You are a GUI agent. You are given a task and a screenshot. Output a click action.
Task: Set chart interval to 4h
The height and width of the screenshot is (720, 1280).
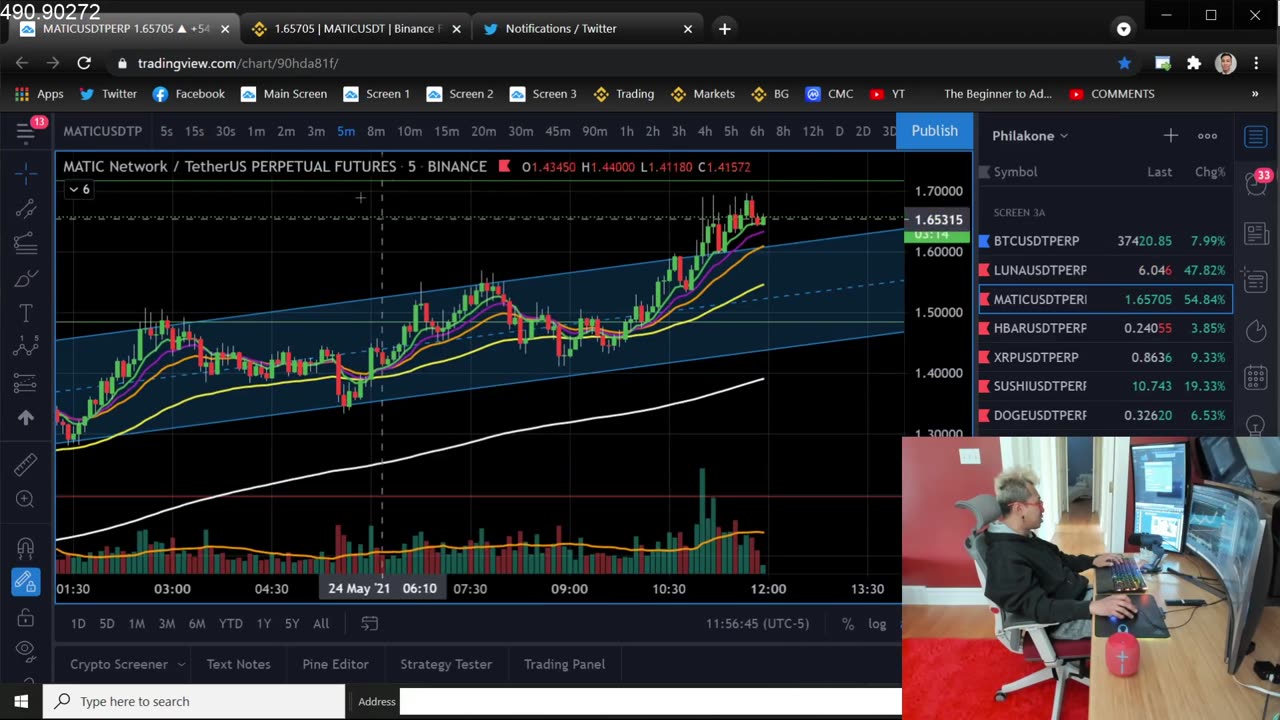(704, 131)
